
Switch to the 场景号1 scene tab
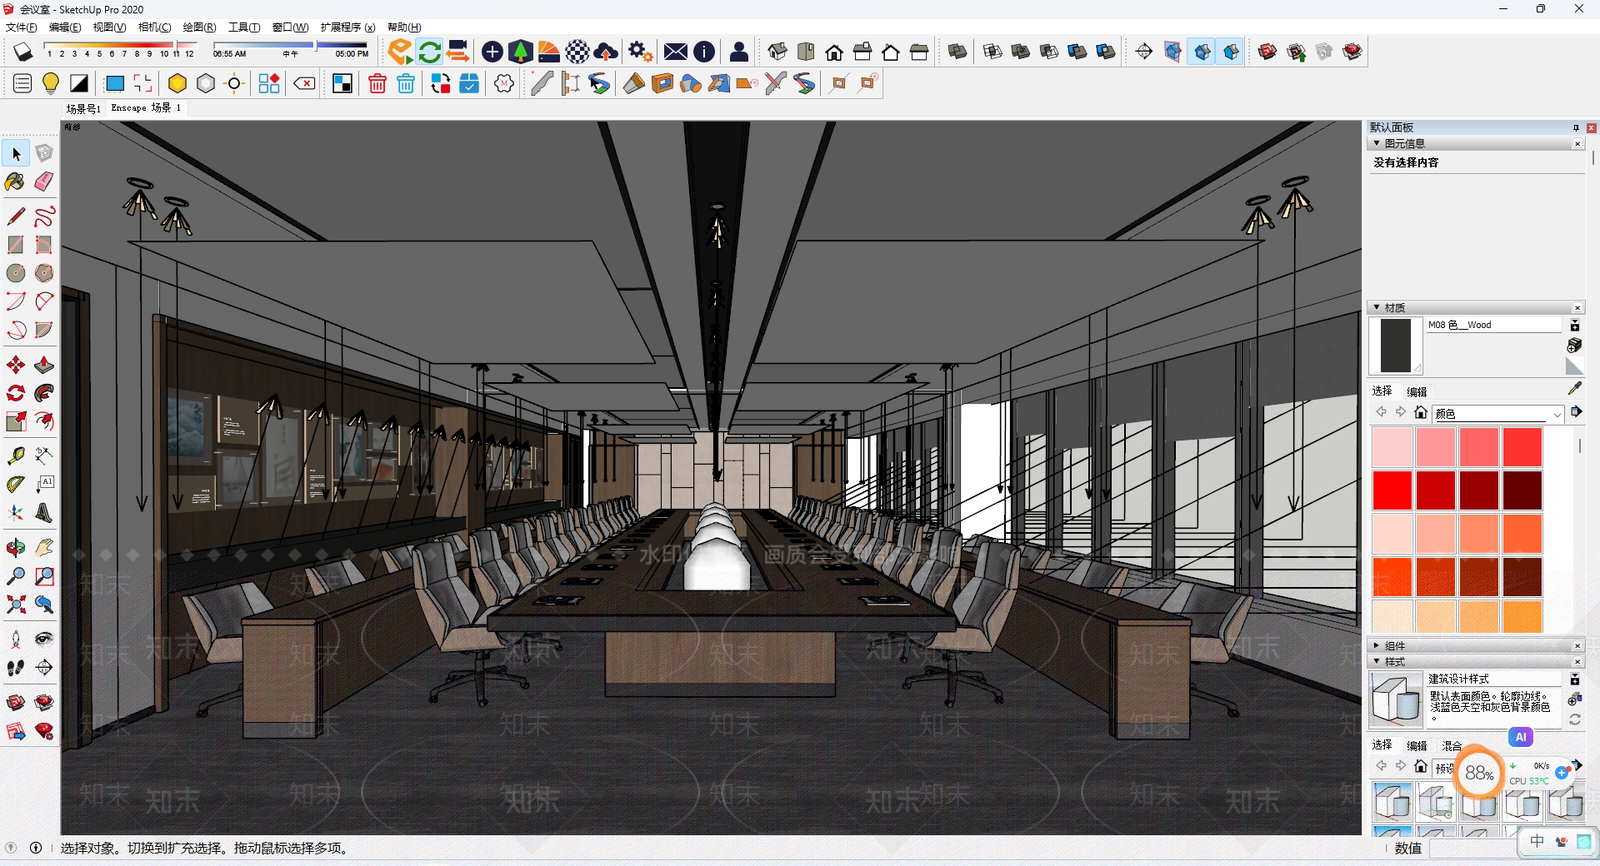[x=83, y=108]
